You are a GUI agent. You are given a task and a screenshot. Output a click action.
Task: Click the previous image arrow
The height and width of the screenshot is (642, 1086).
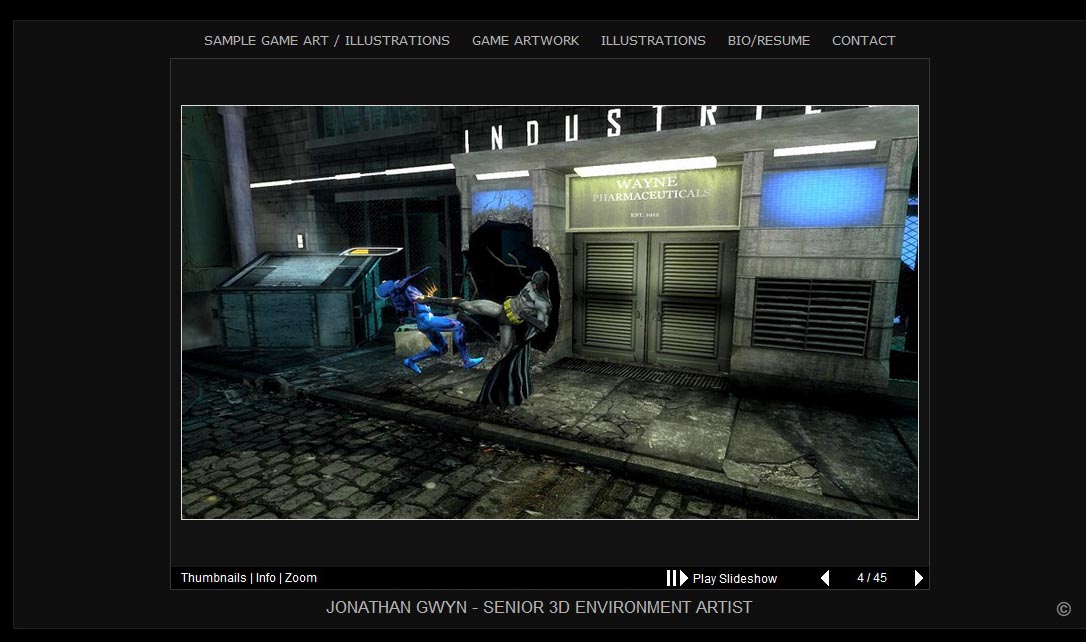point(825,578)
